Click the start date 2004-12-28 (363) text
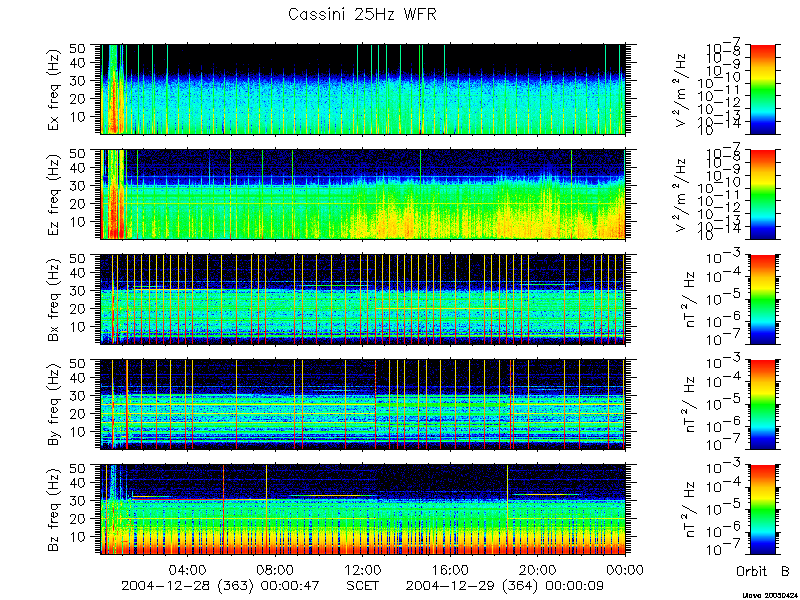This screenshot has height=600, width=800. click(187, 586)
